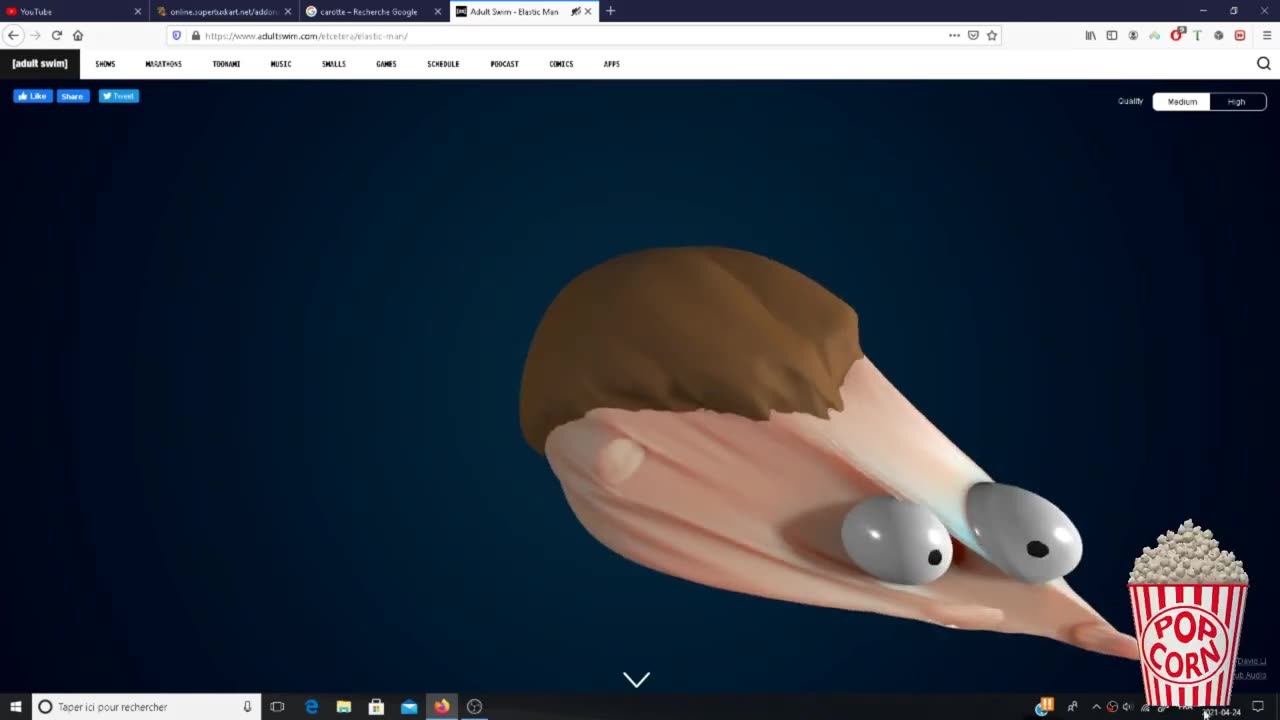
Task: Set quality to High
Action: [1237, 101]
